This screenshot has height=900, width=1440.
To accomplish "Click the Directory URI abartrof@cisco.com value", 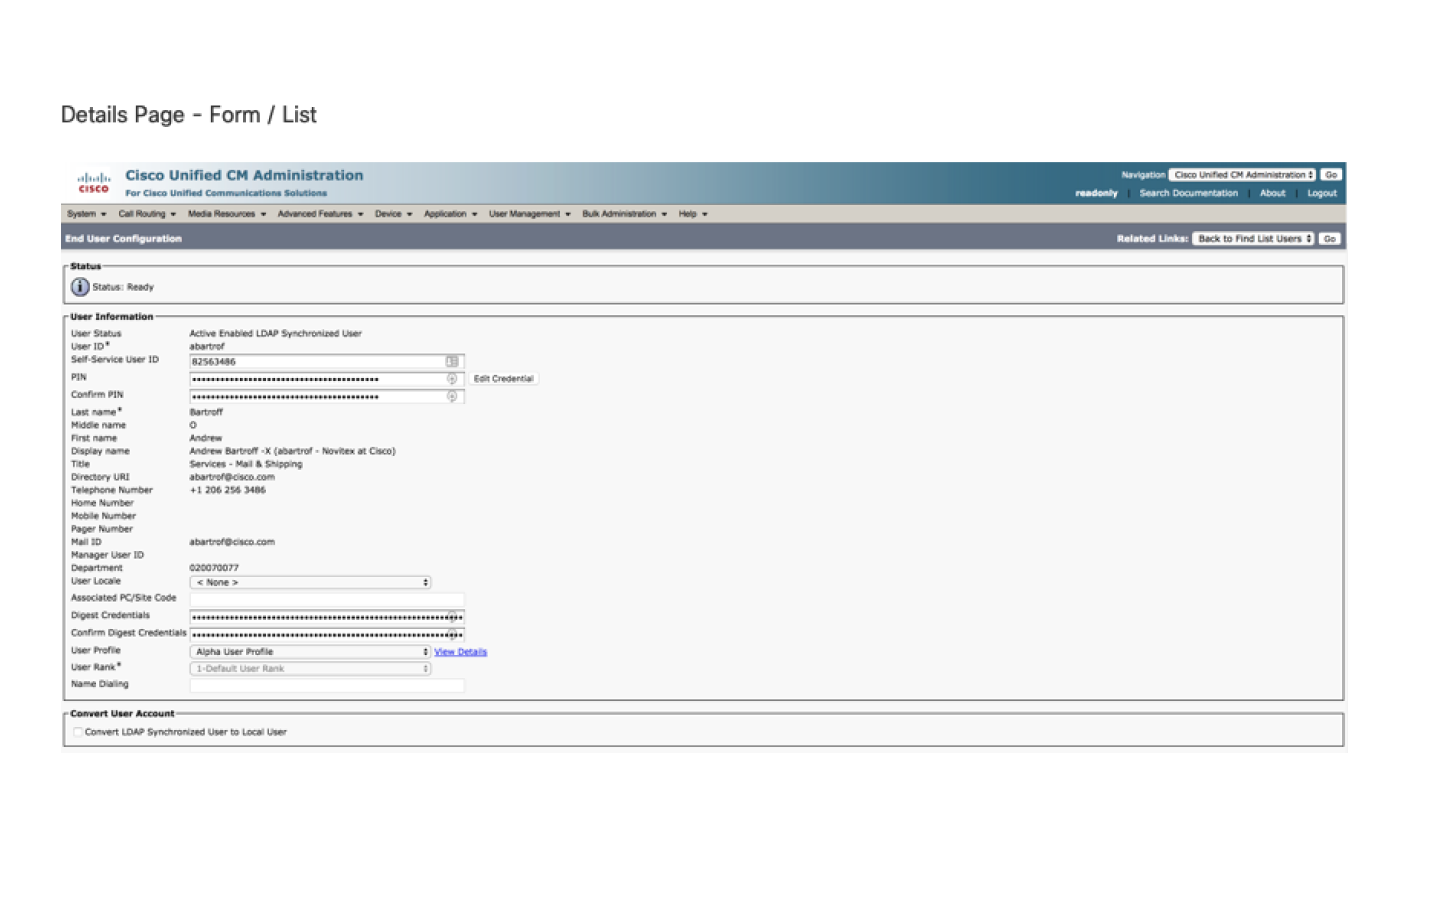I will coord(232,477).
